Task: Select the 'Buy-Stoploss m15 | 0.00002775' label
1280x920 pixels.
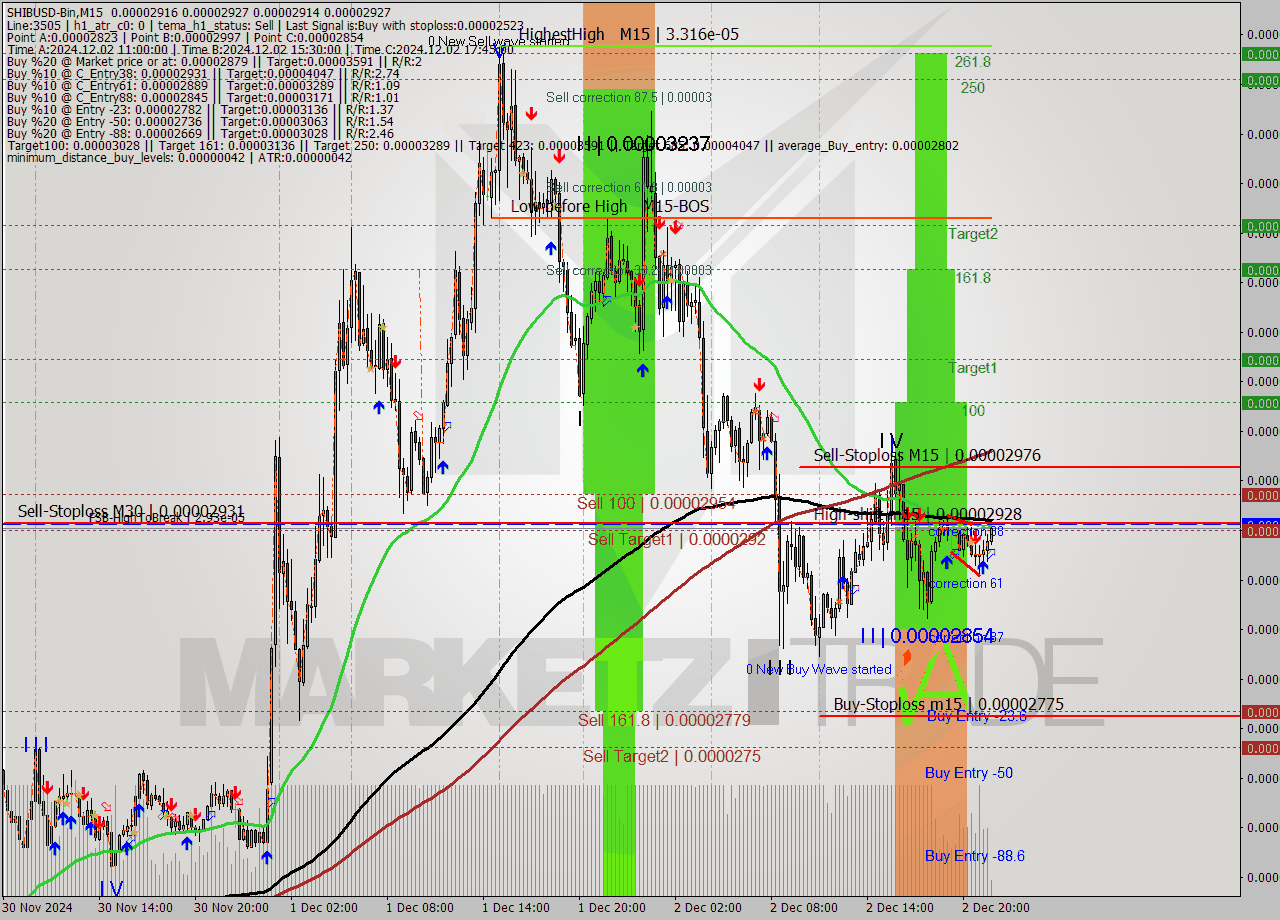Action: tap(949, 704)
